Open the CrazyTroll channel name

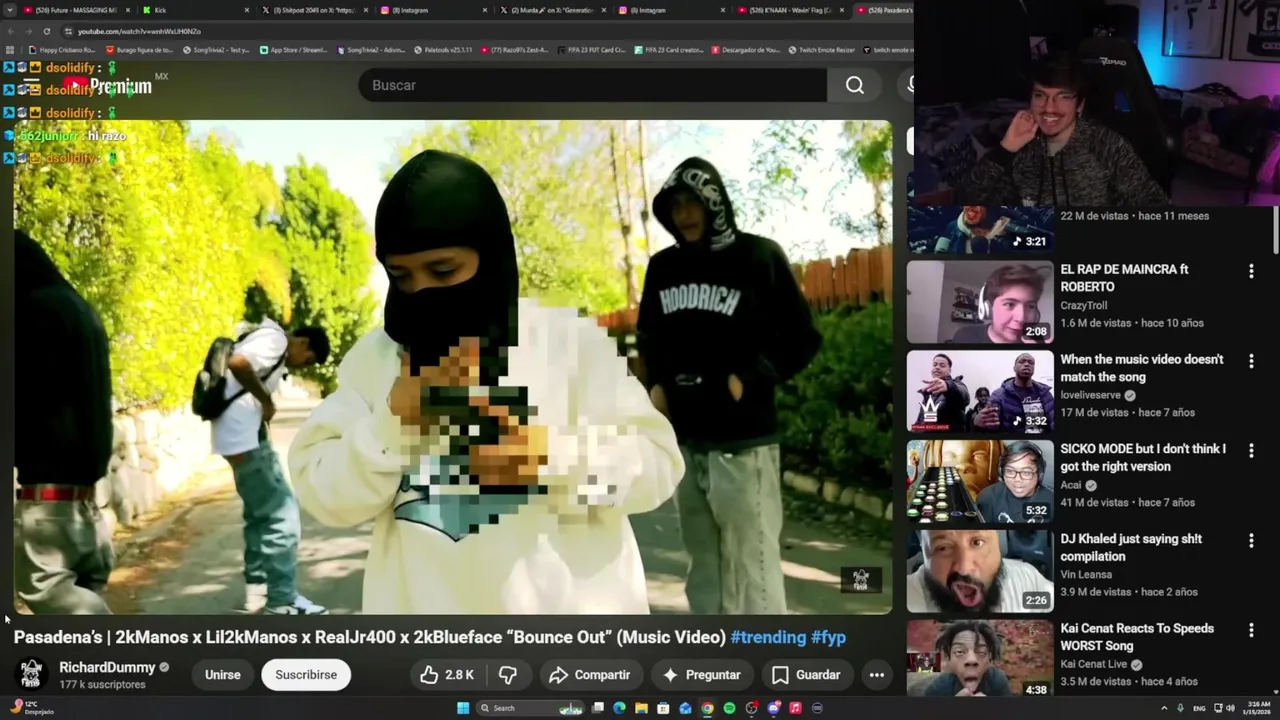coord(1084,305)
